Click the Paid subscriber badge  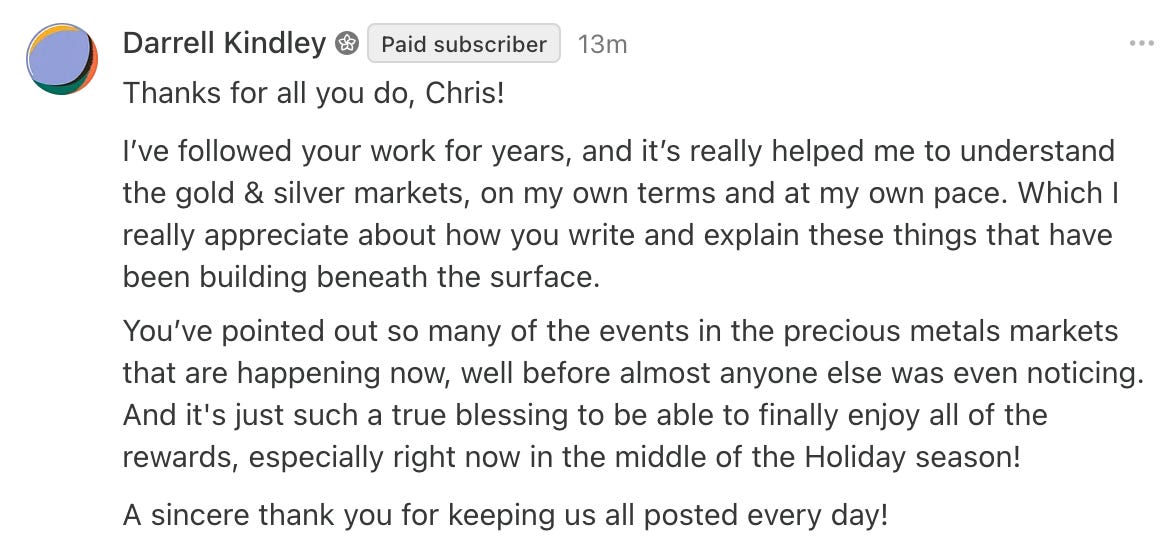click(x=464, y=44)
